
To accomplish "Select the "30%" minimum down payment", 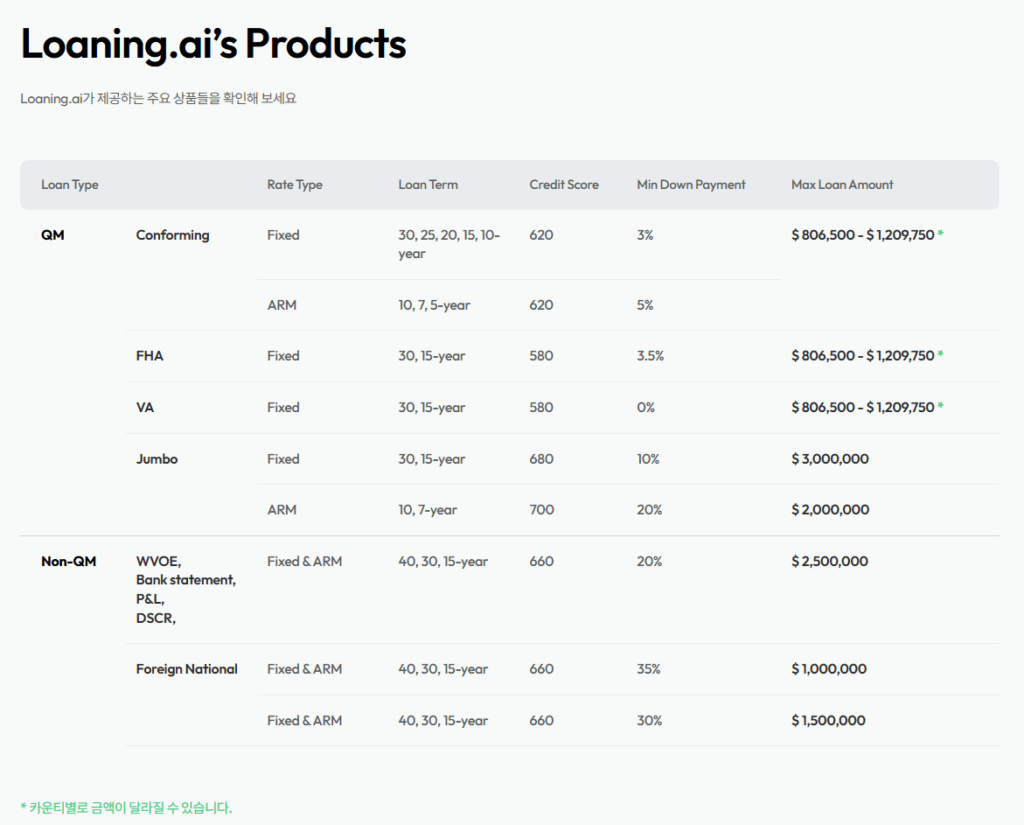I will coord(650,721).
